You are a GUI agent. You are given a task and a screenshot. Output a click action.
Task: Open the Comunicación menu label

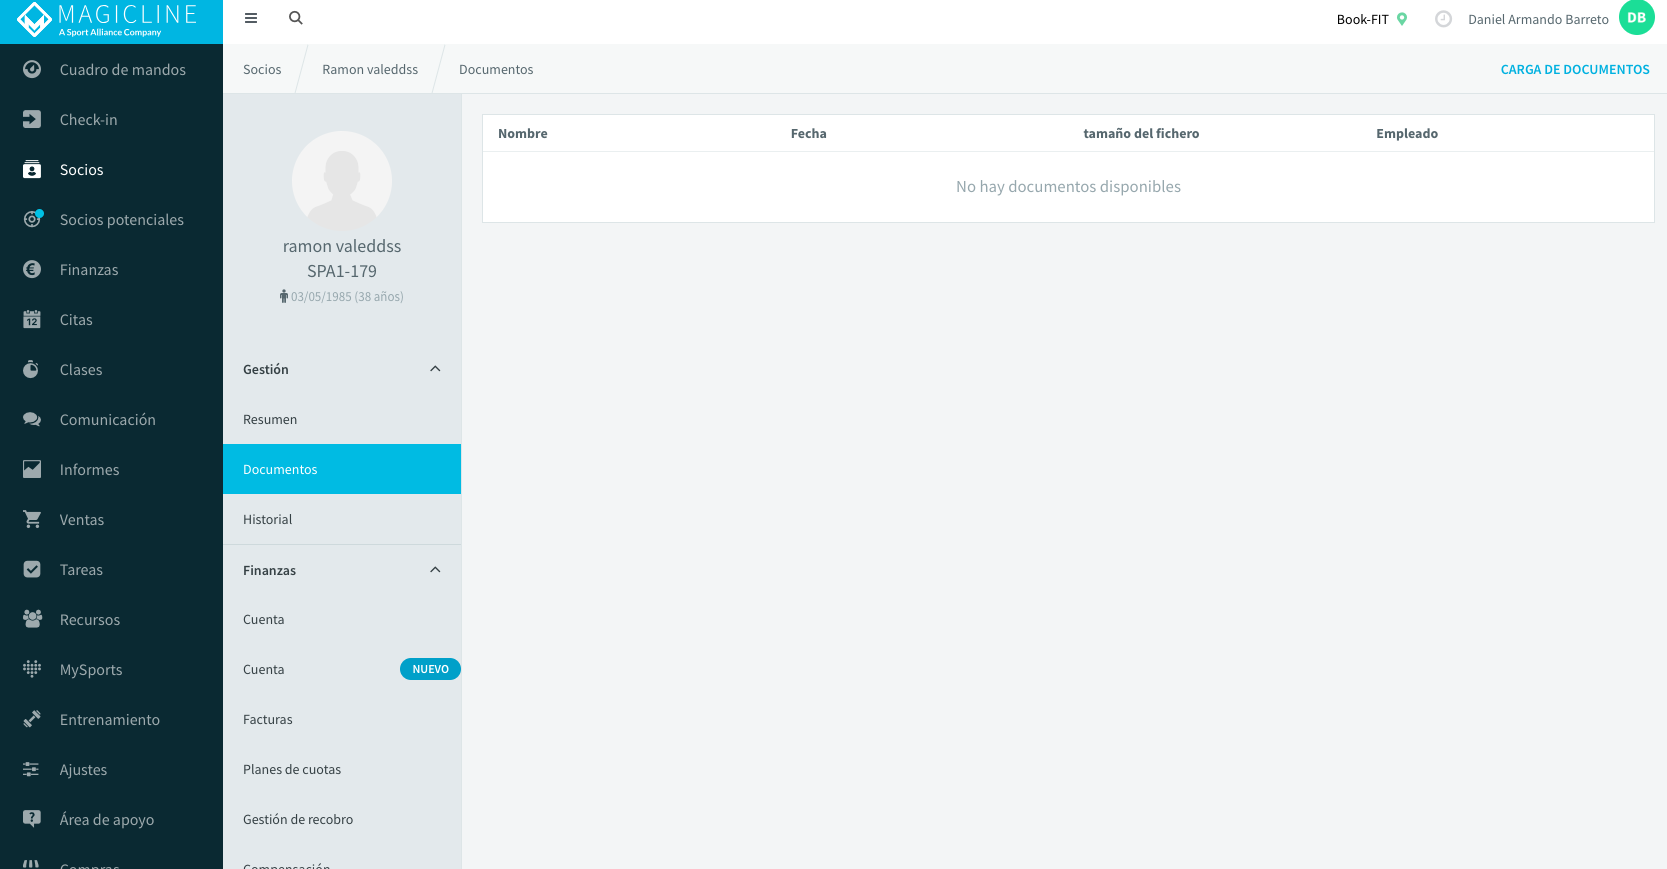[x=108, y=420]
